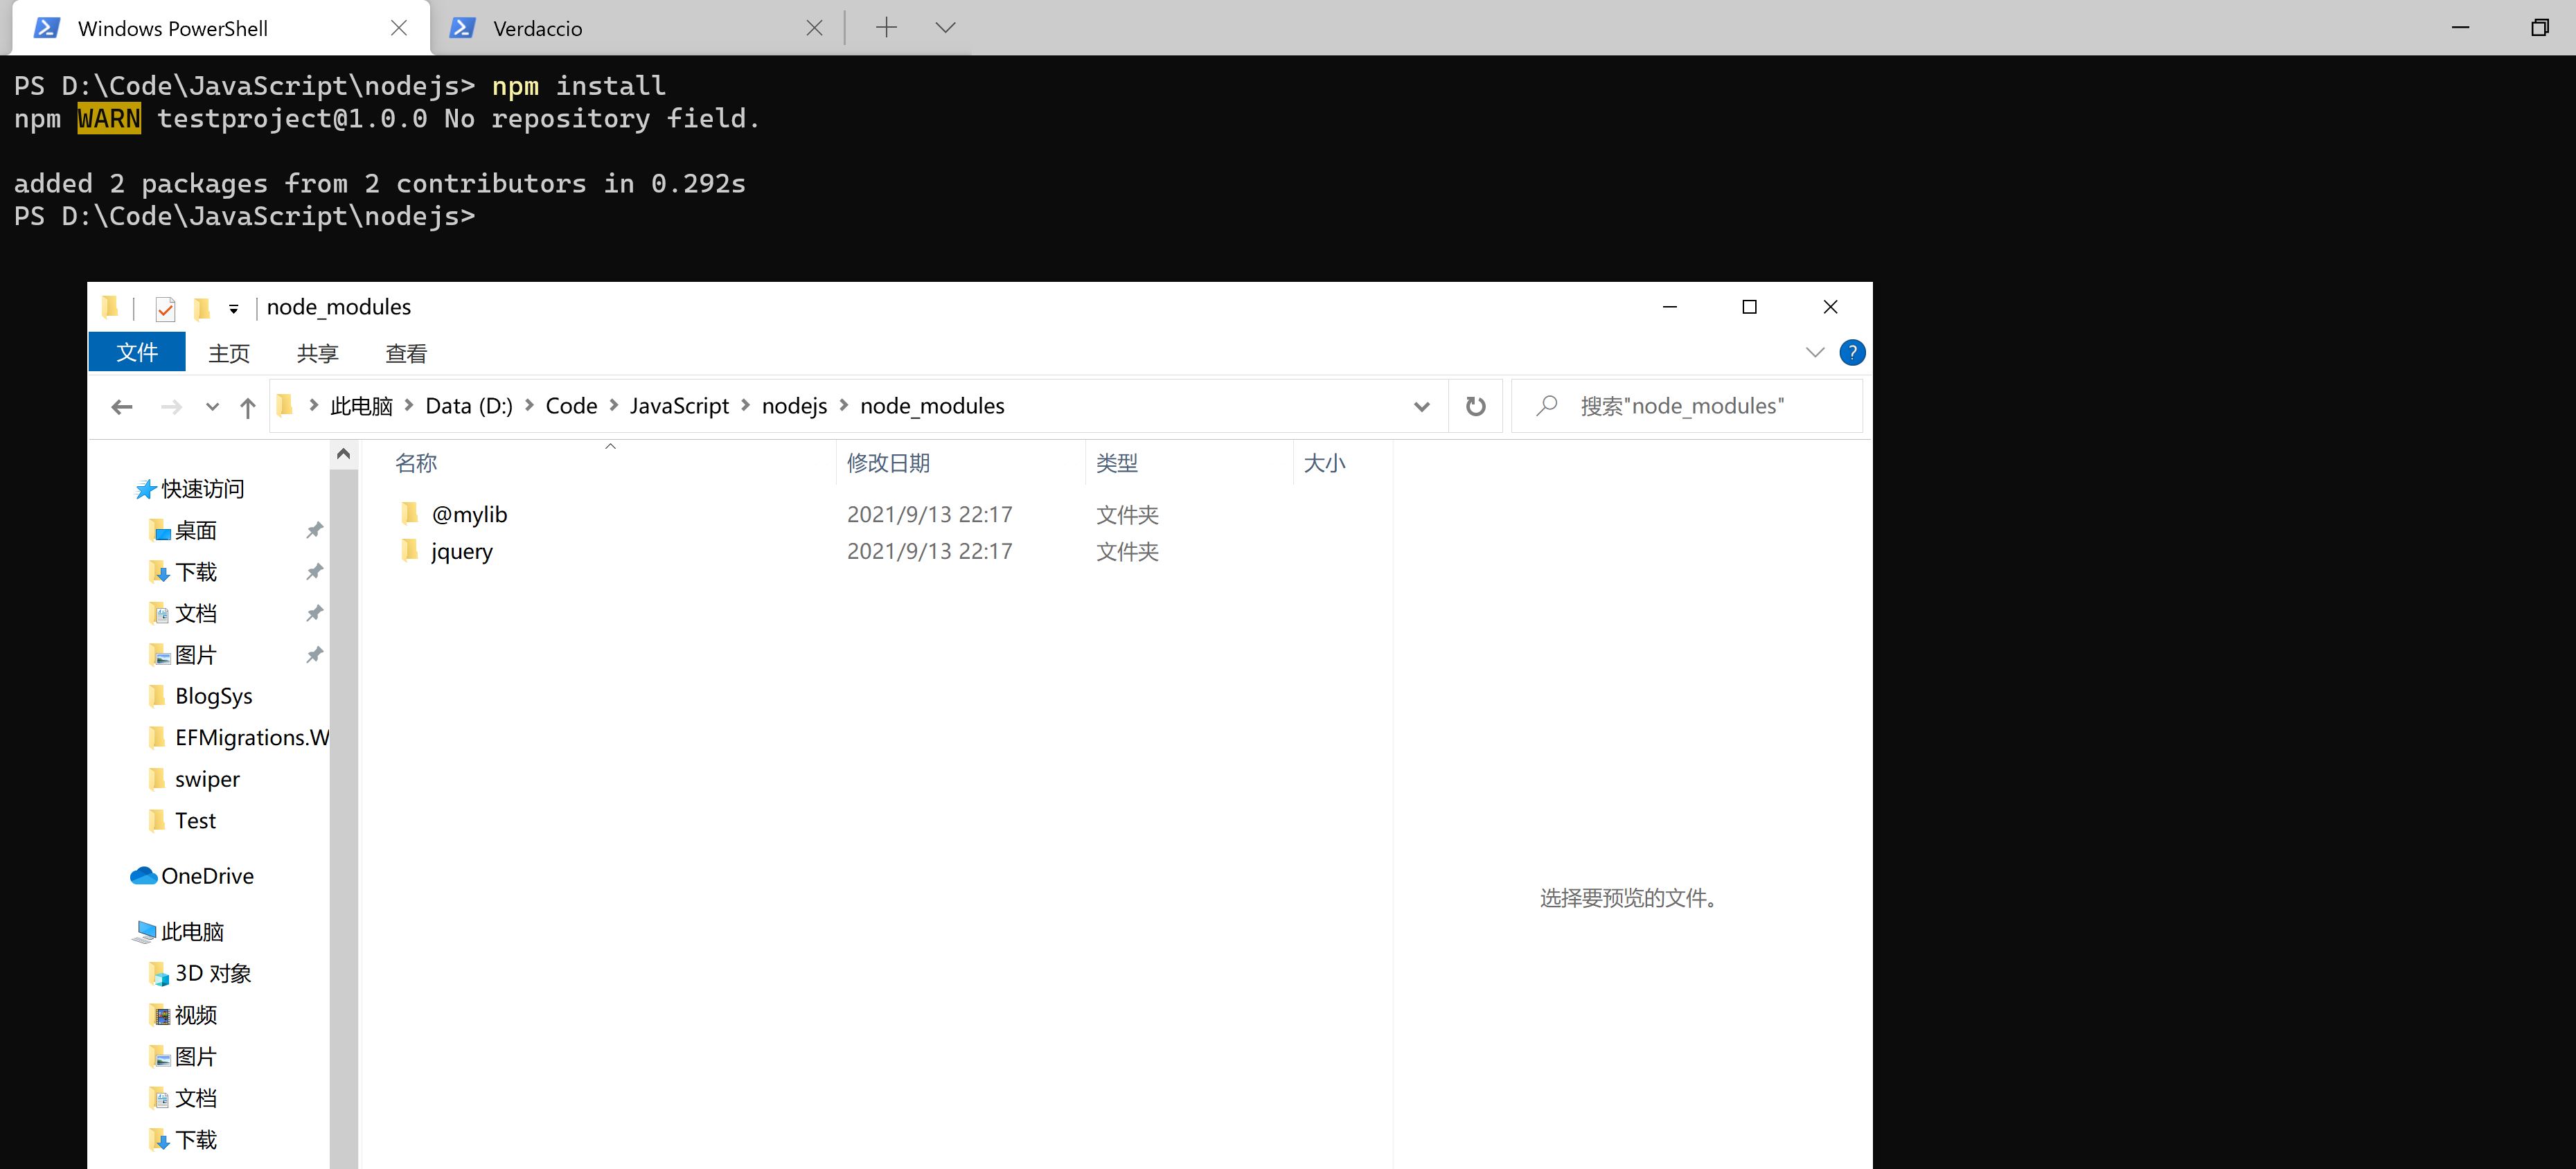Expand the address bar history dropdown
Screen dimensions: 2576x1169
(x=1421, y=406)
